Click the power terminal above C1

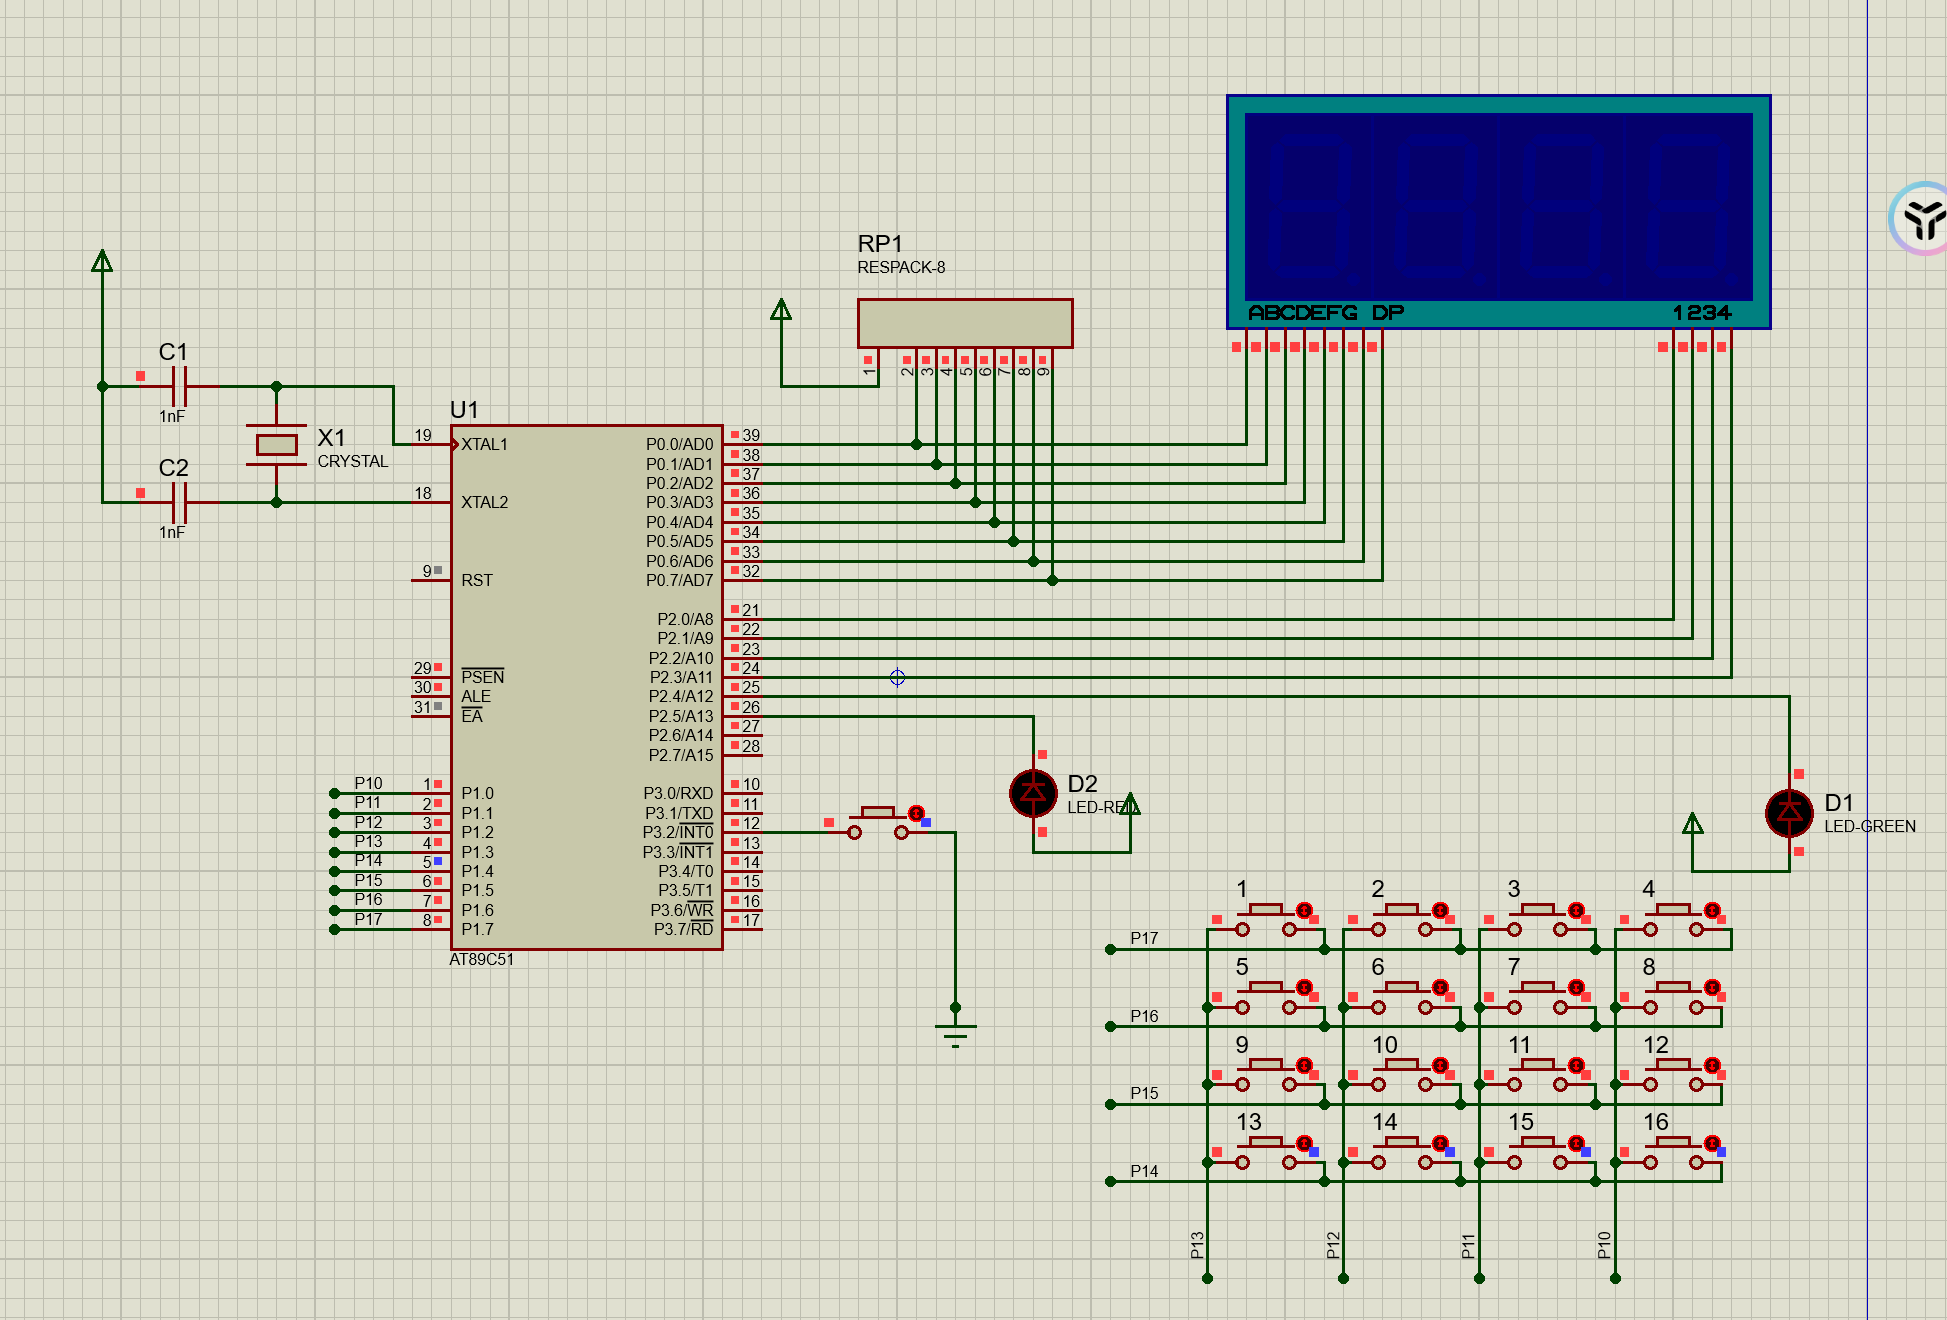pos(102,262)
